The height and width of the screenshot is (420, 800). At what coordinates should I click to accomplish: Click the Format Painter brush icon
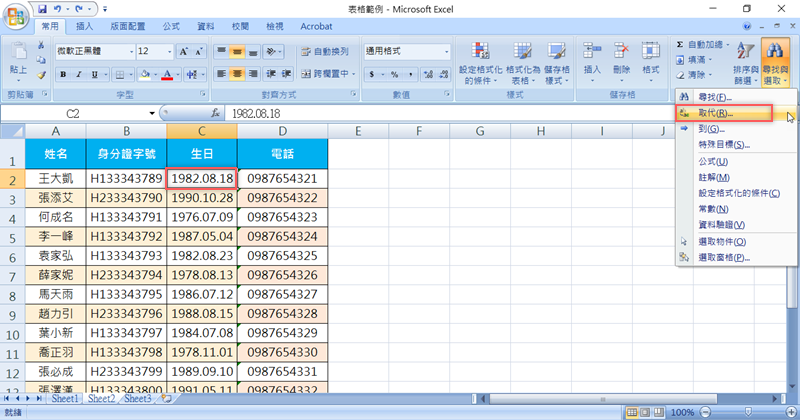point(41,74)
